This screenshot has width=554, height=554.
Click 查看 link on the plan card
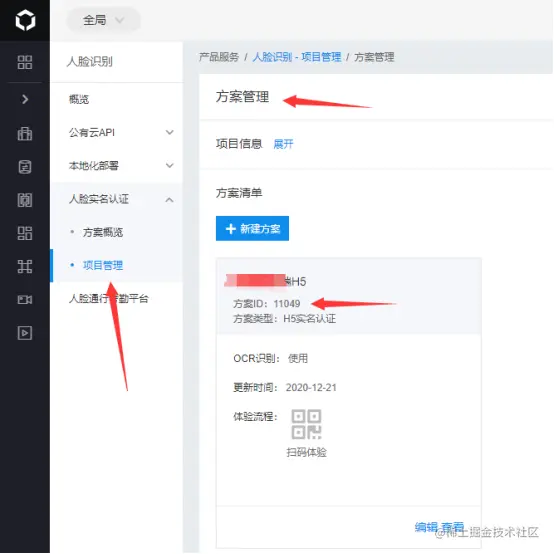pos(452,527)
